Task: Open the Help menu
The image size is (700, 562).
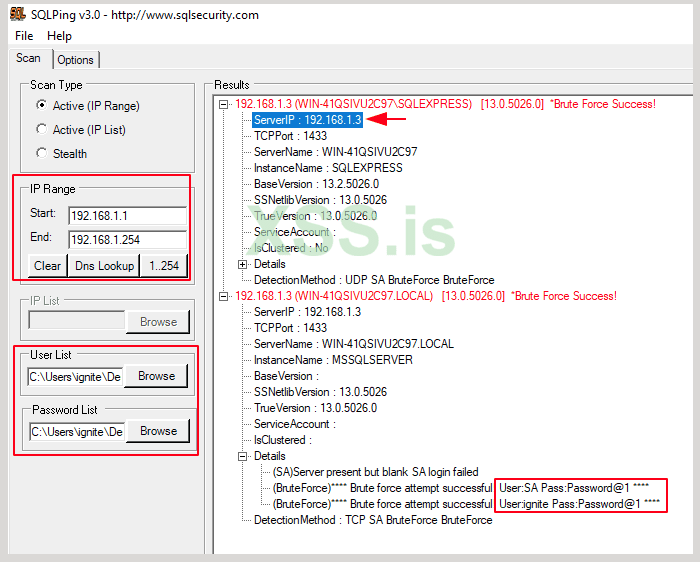Action: (59, 36)
